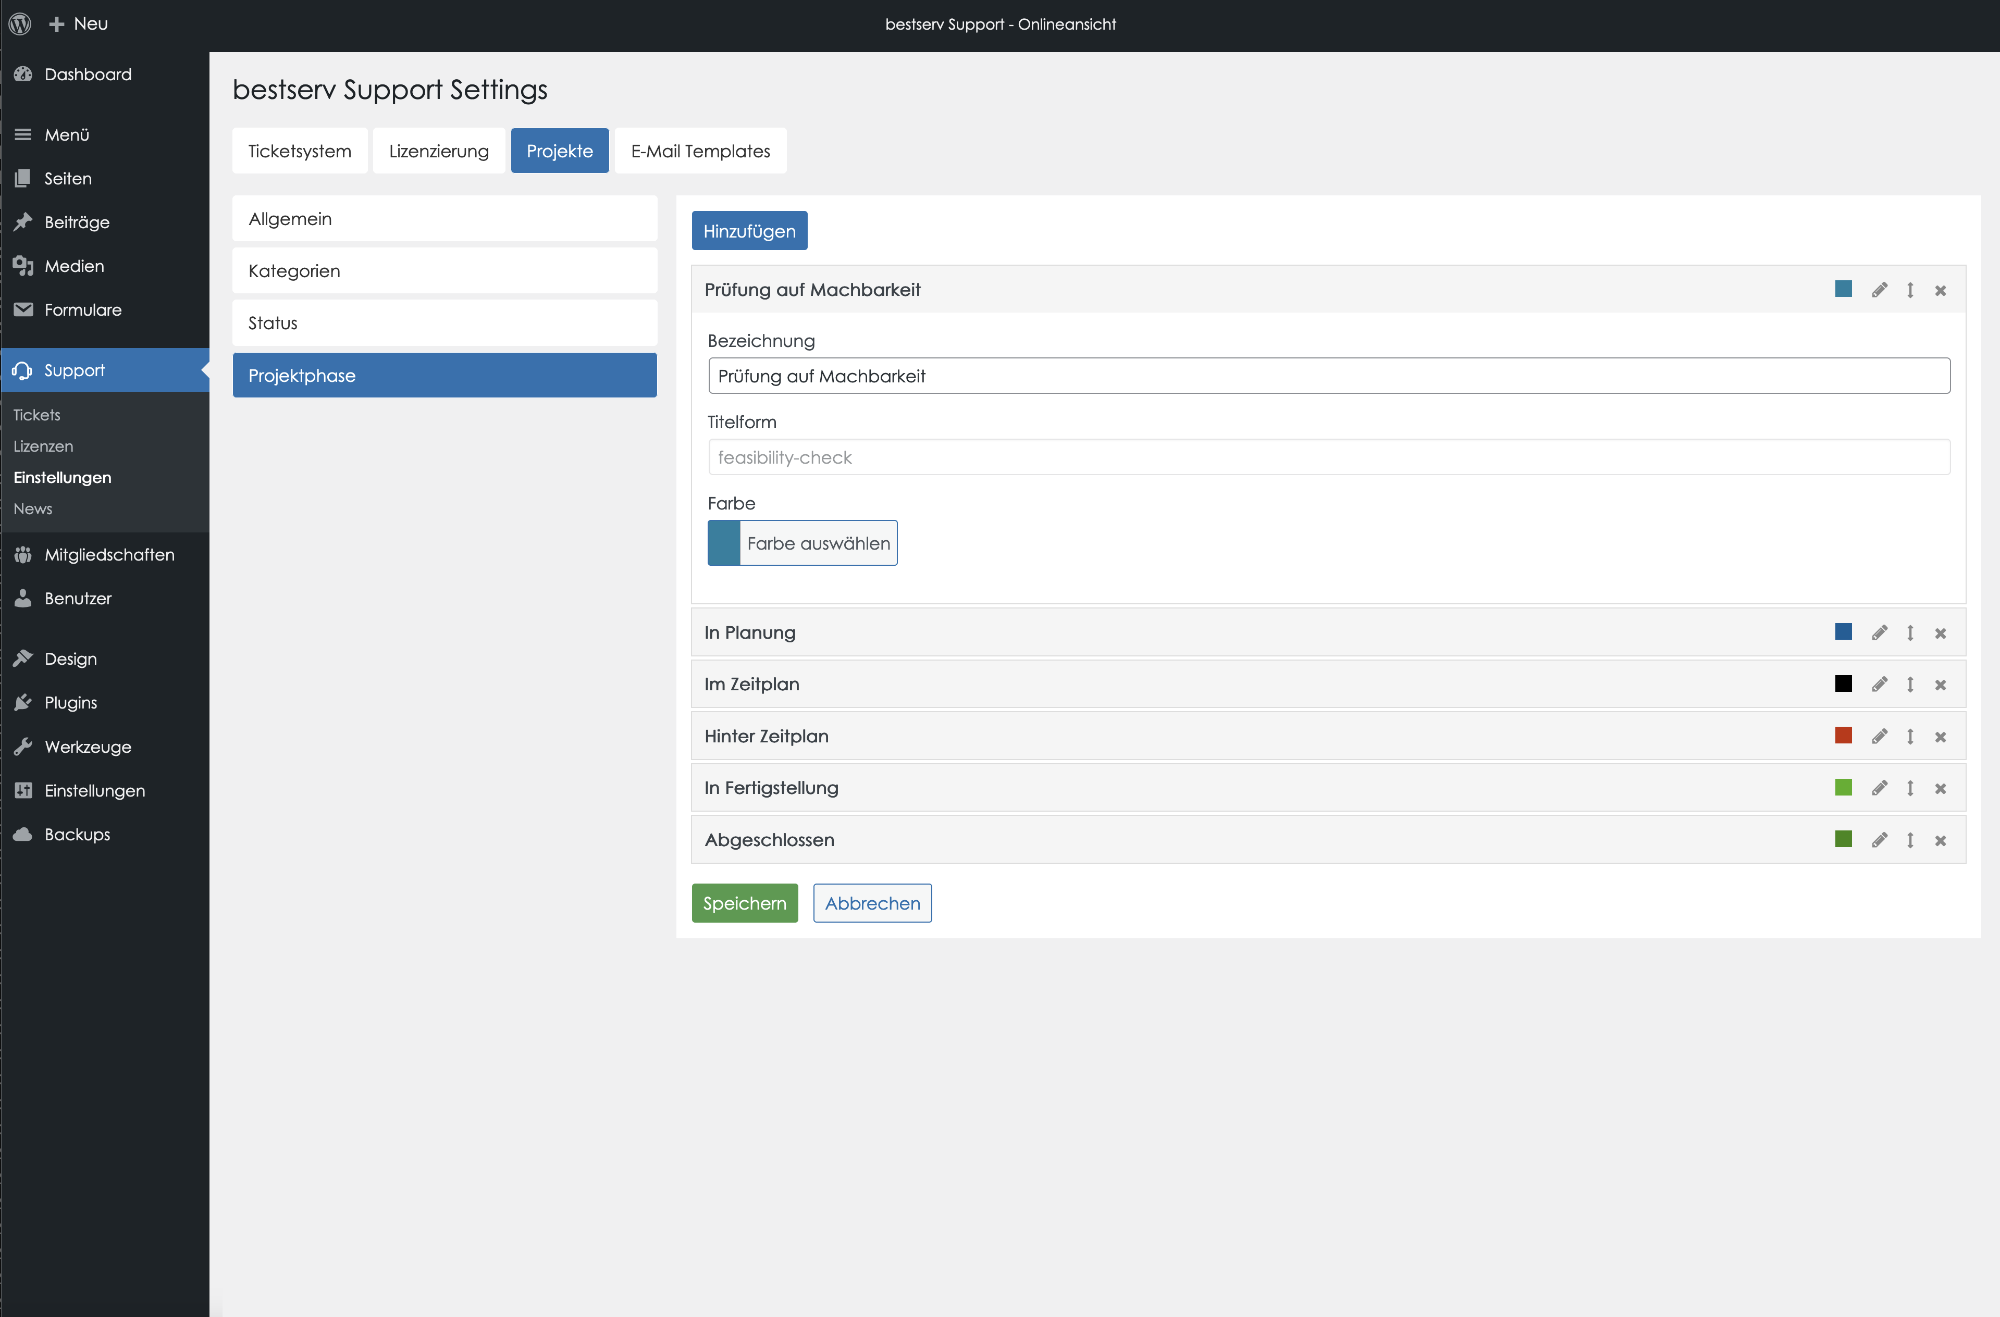Screen dimensions: 2000x1317
Task: Open the Farbe auswählen color picker
Action: coord(803,543)
